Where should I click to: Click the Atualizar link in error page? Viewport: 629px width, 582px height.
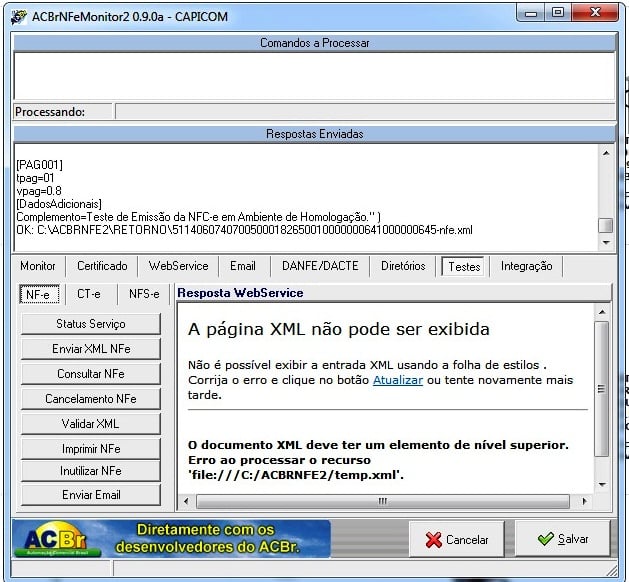pos(398,380)
